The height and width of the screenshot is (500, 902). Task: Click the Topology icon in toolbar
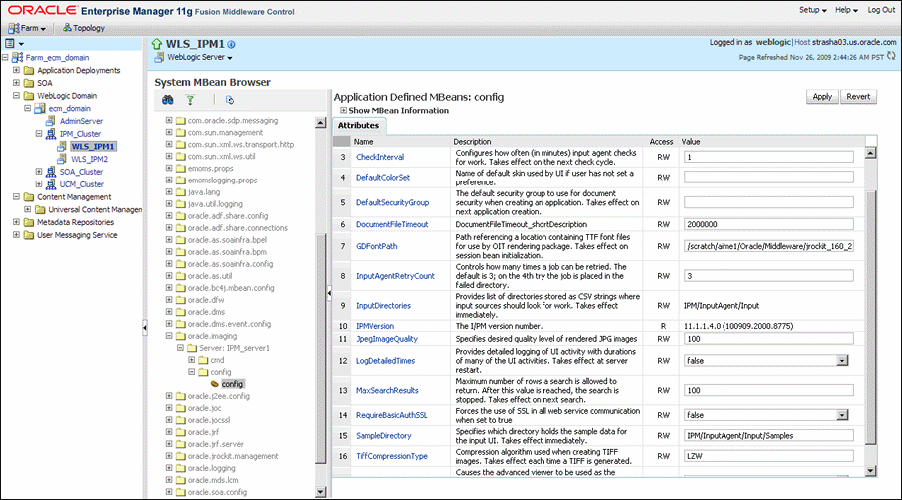click(67, 28)
